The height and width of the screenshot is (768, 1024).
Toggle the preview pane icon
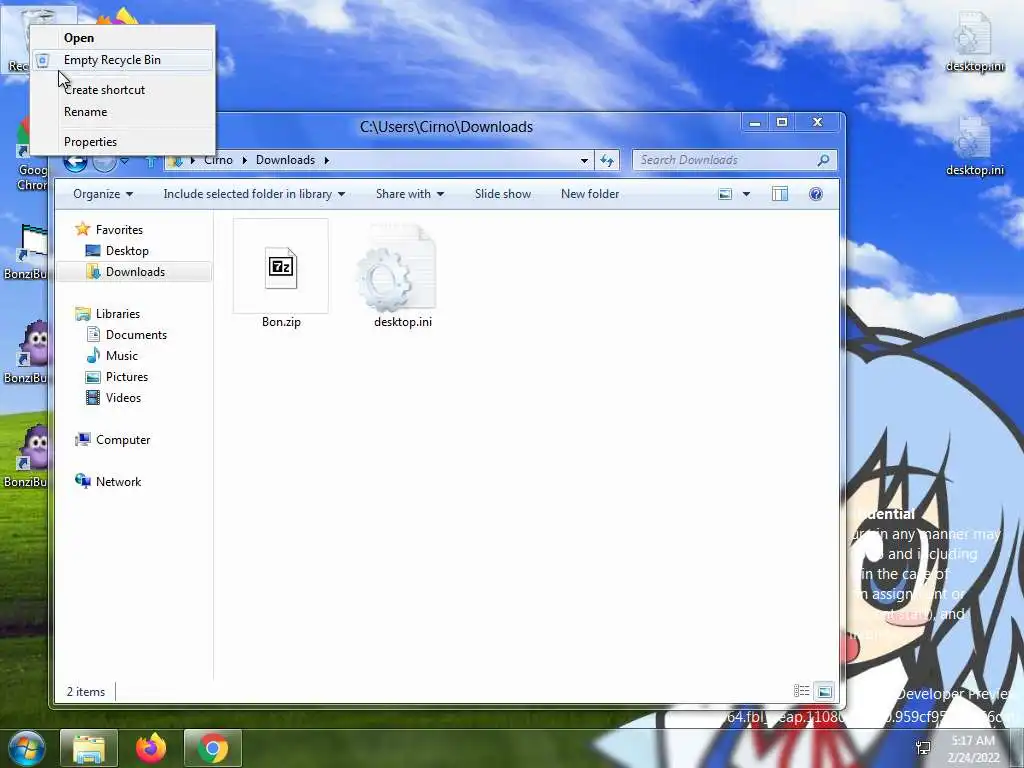pos(780,194)
